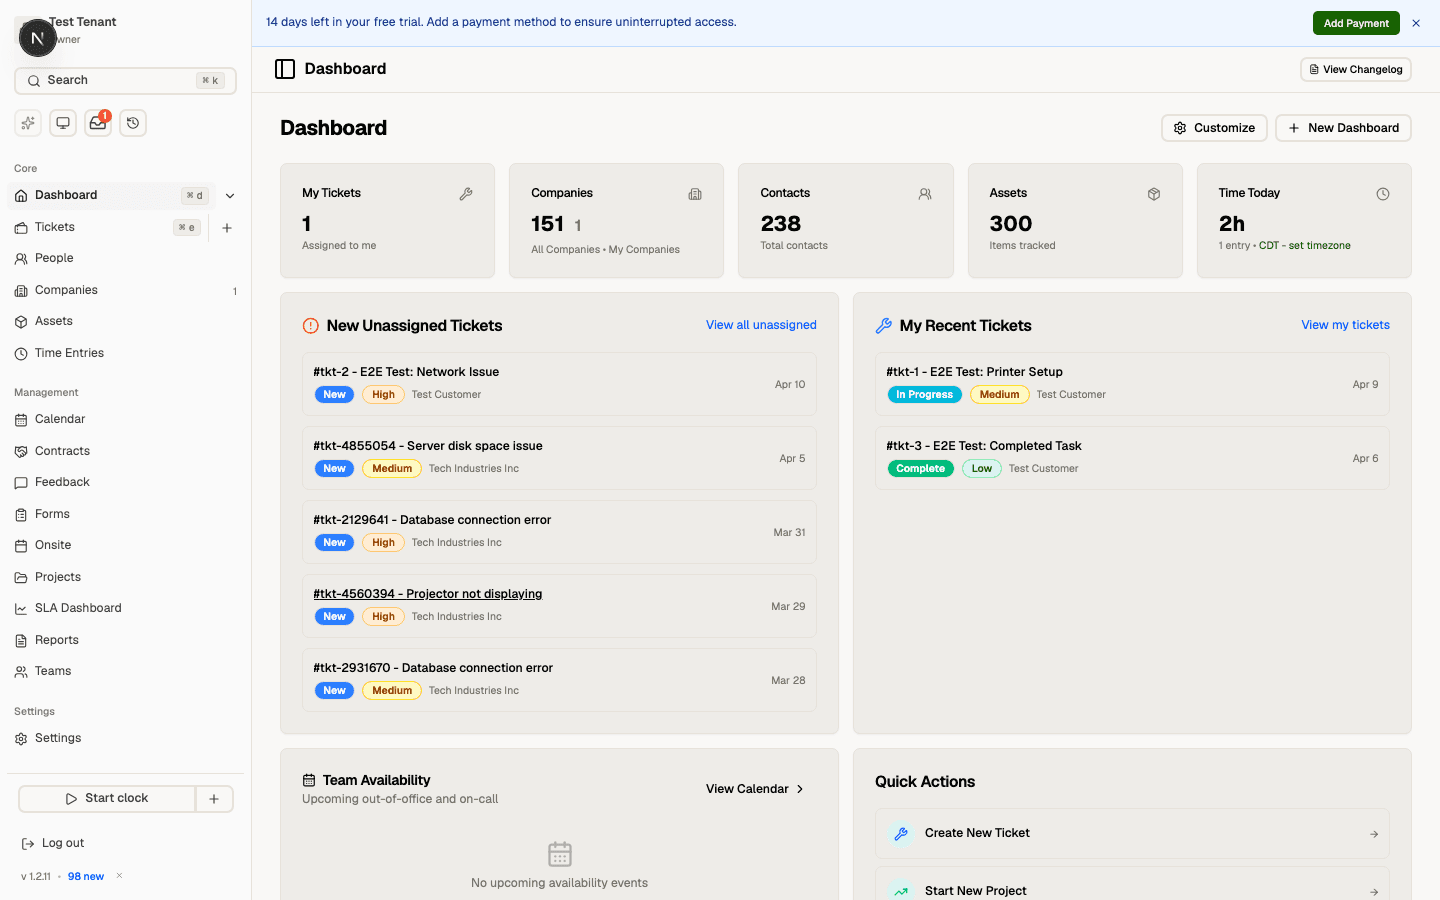Open the monitor icon in sidebar toolbar
This screenshot has height=900, width=1440.
63,123
